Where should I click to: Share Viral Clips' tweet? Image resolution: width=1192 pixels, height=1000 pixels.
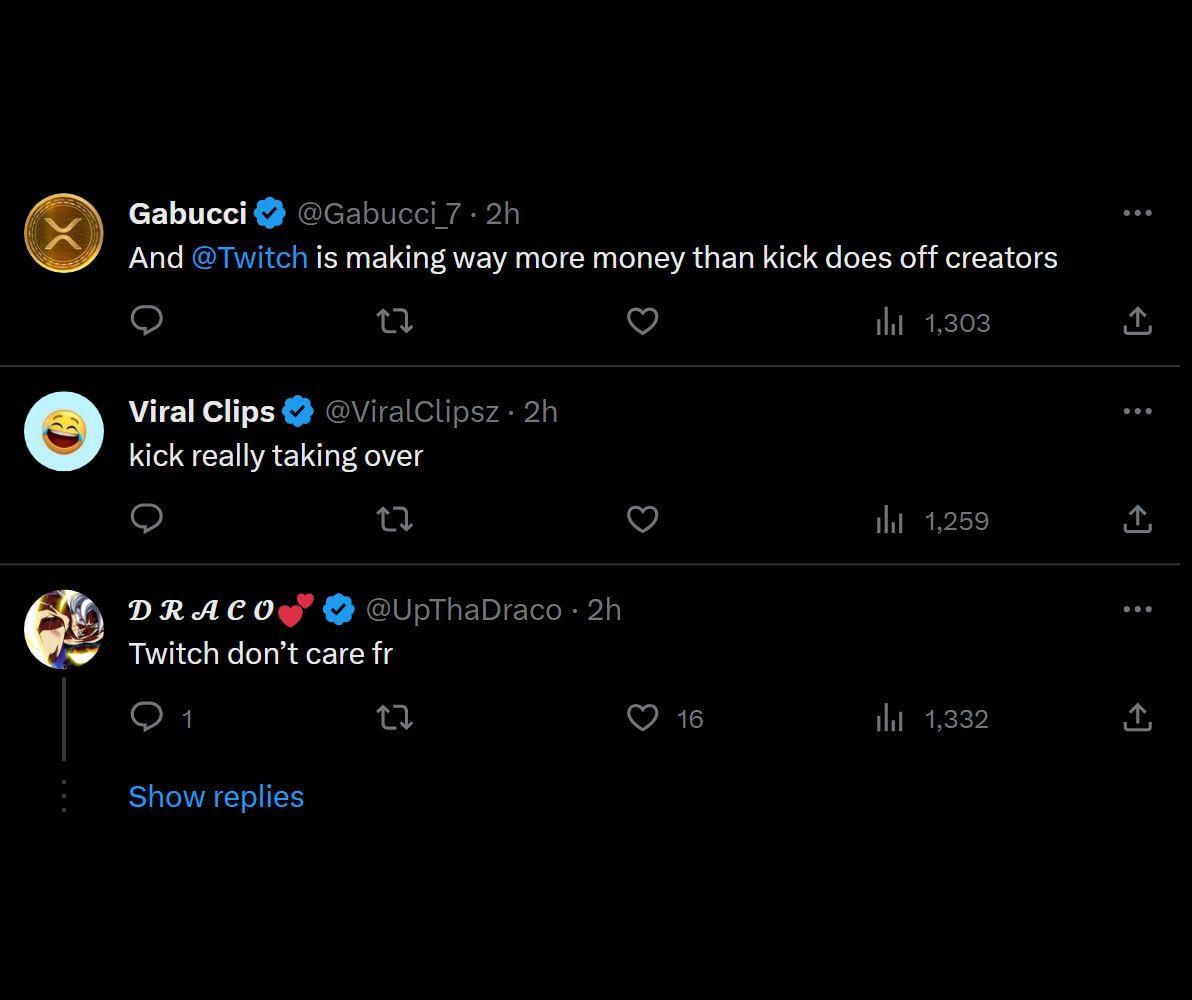1137,519
